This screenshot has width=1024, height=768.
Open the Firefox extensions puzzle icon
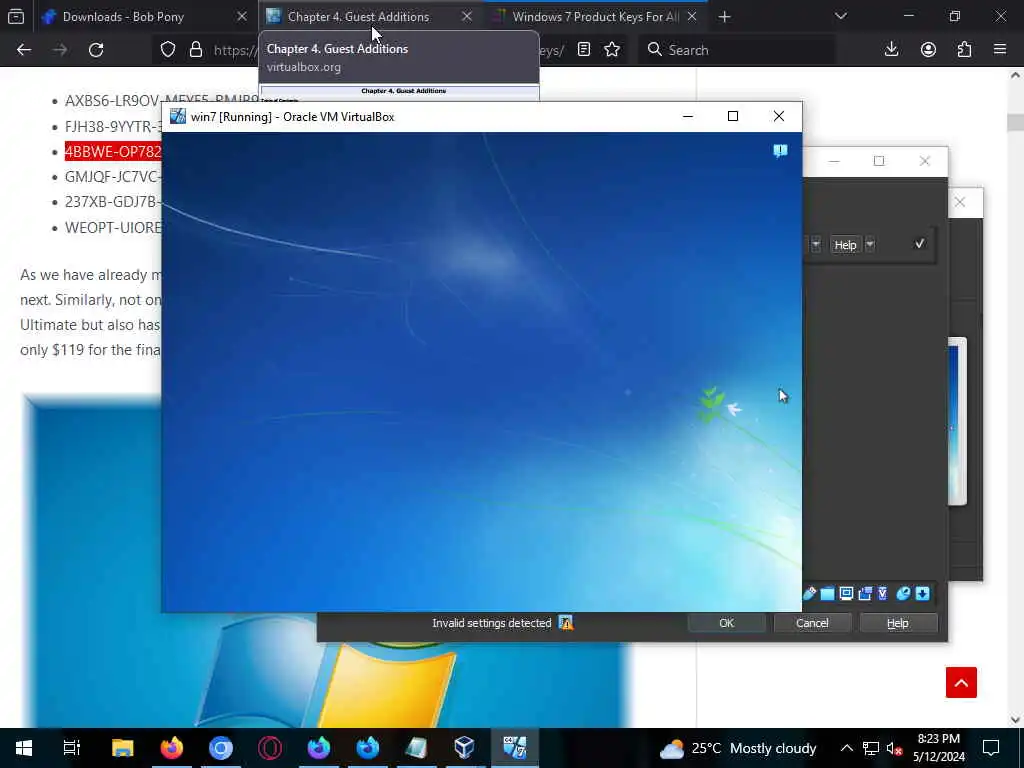[x=964, y=50]
